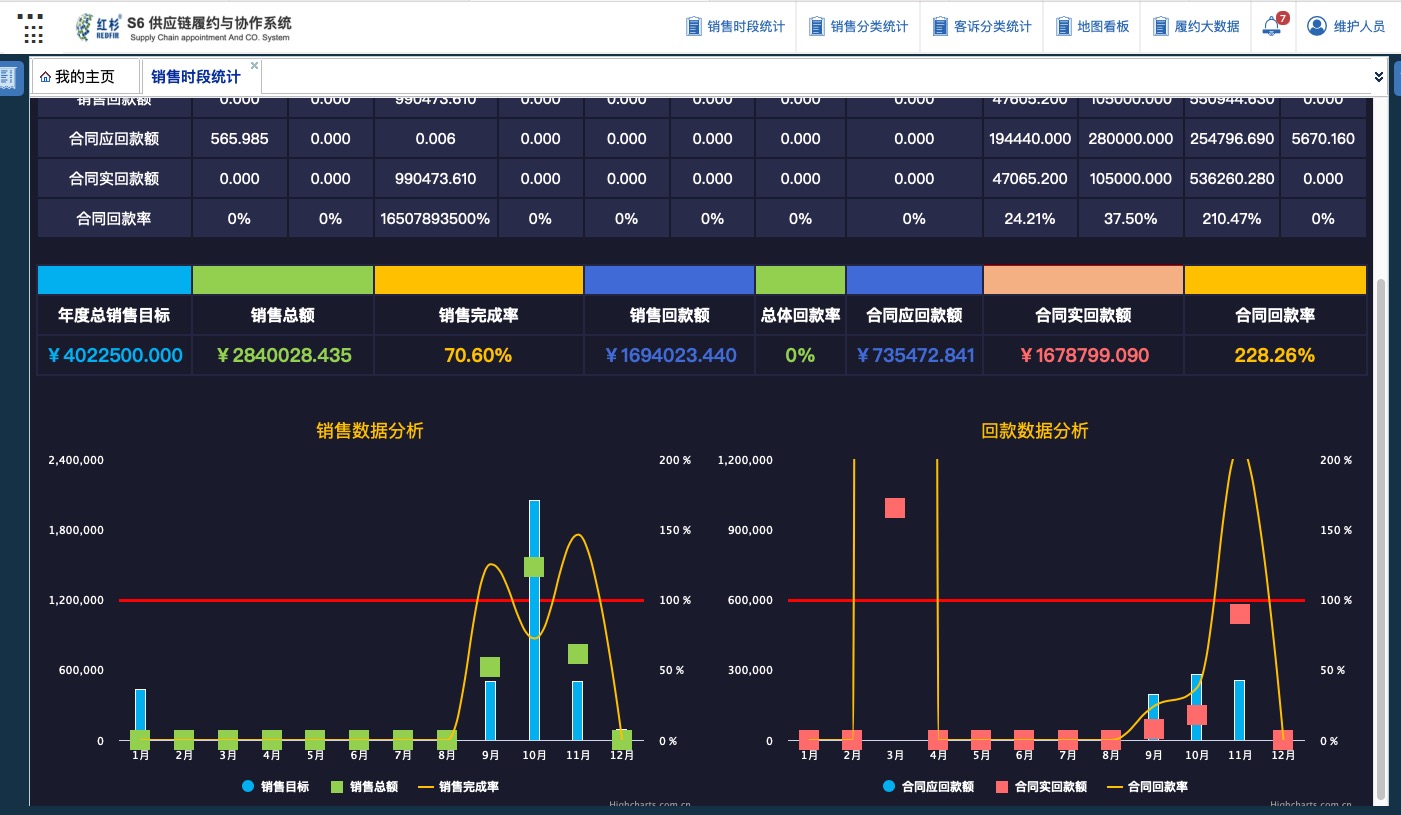The height and width of the screenshot is (815, 1401).
Task: Click the notification bell with badge 7
Action: 1272,26
